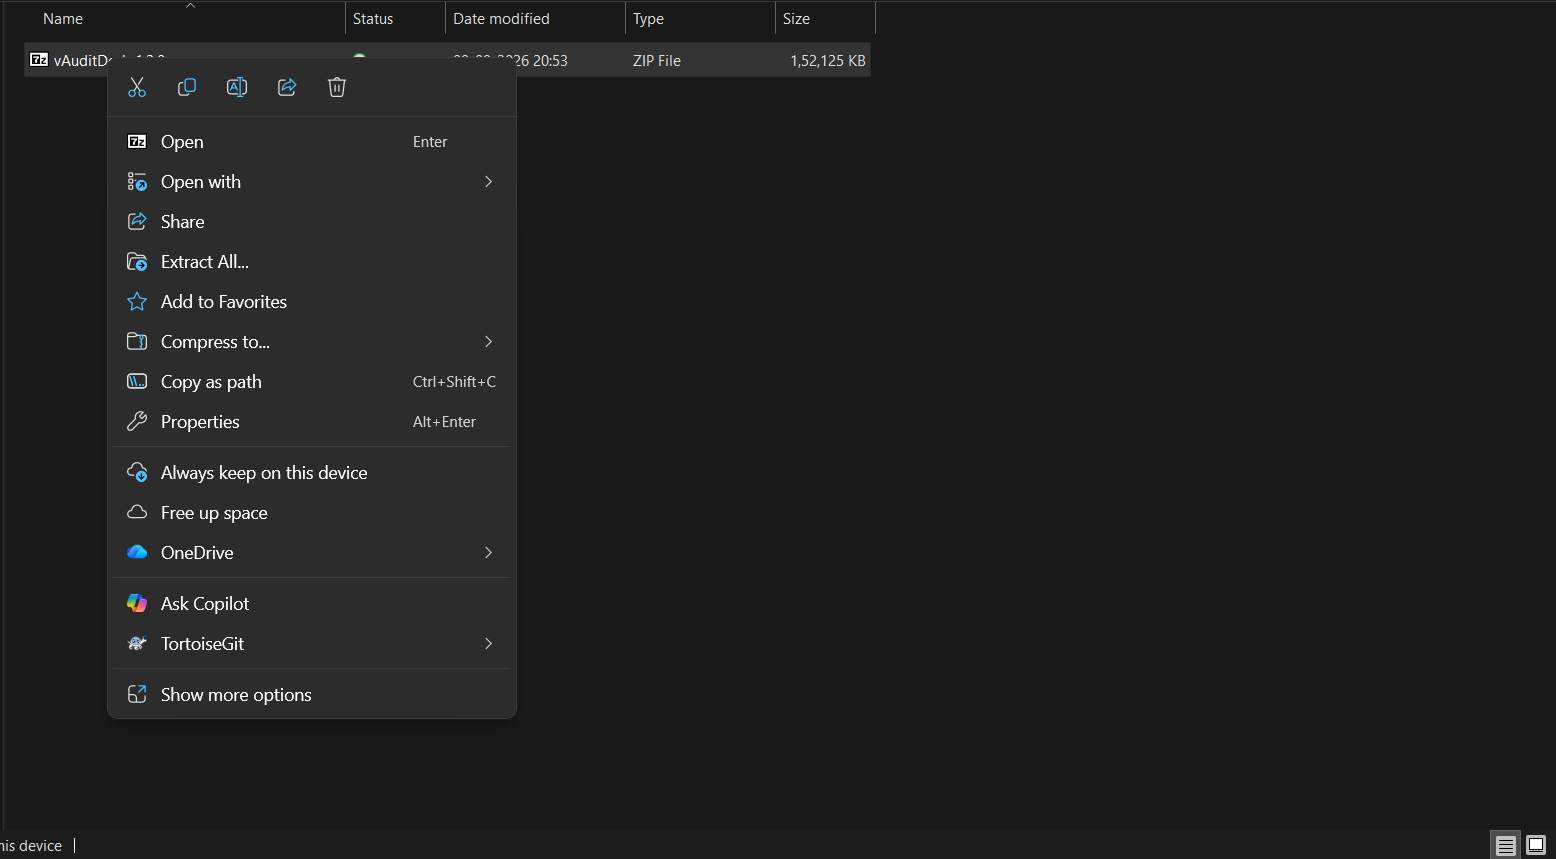Image resolution: width=1556 pixels, height=859 pixels.
Task: Expand the OneDrive submenu arrow
Action: (488, 553)
